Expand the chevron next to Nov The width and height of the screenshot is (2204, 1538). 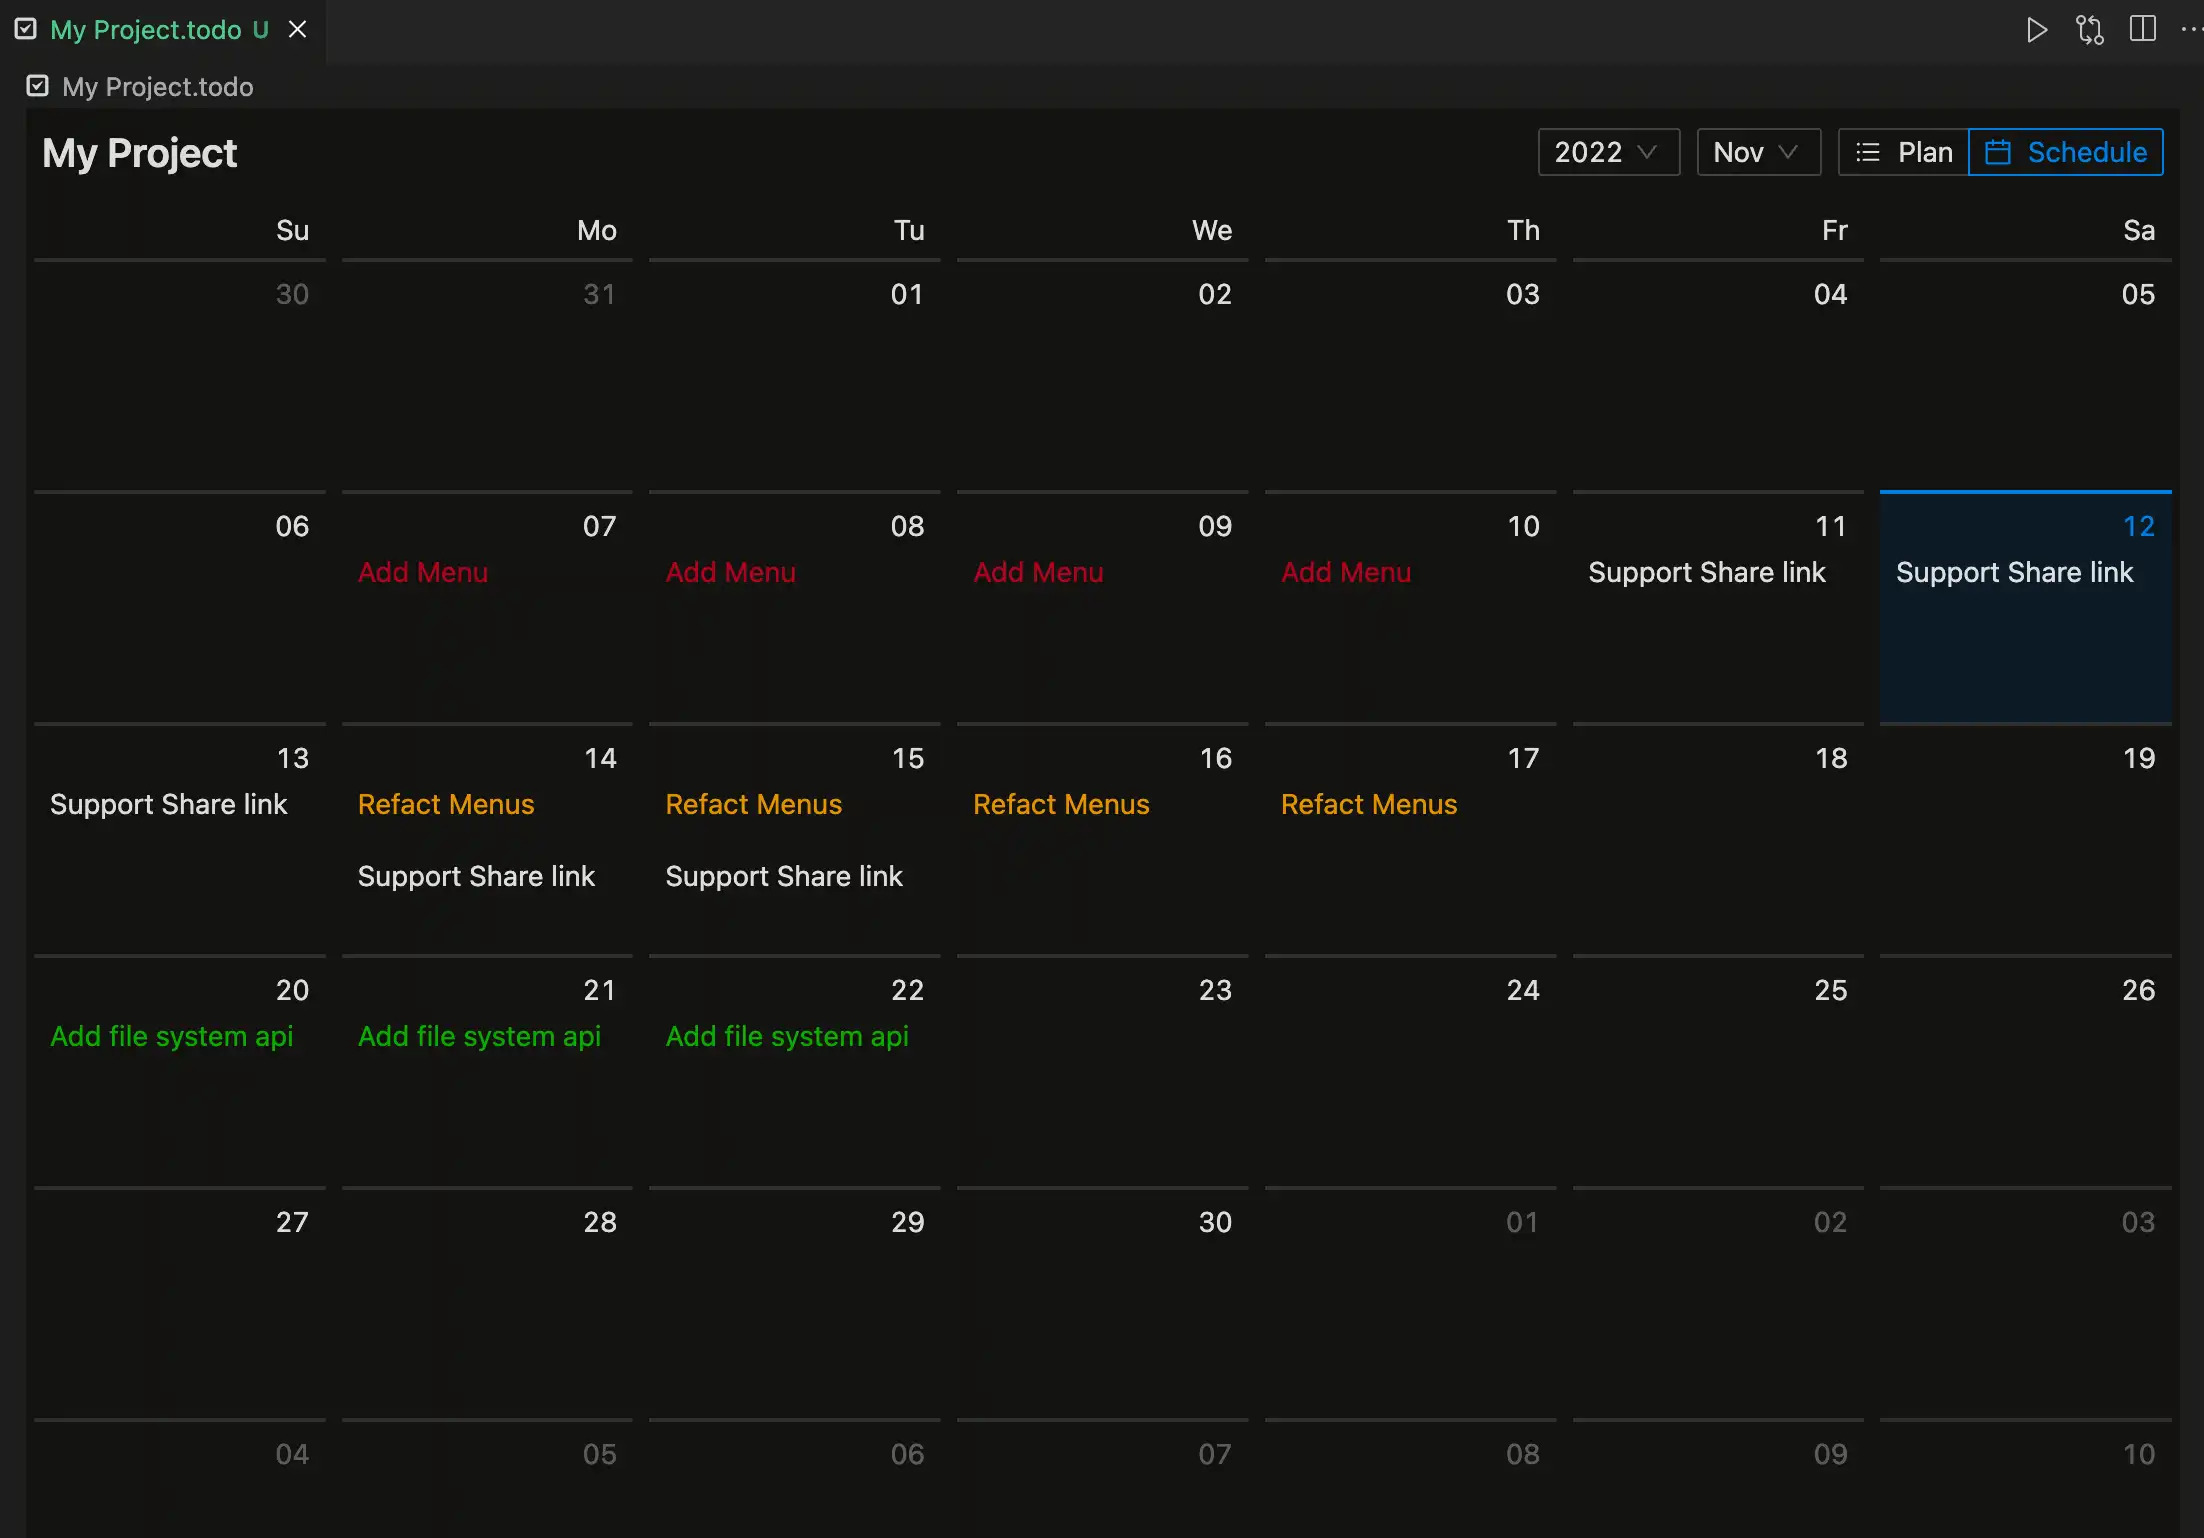click(1789, 152)
